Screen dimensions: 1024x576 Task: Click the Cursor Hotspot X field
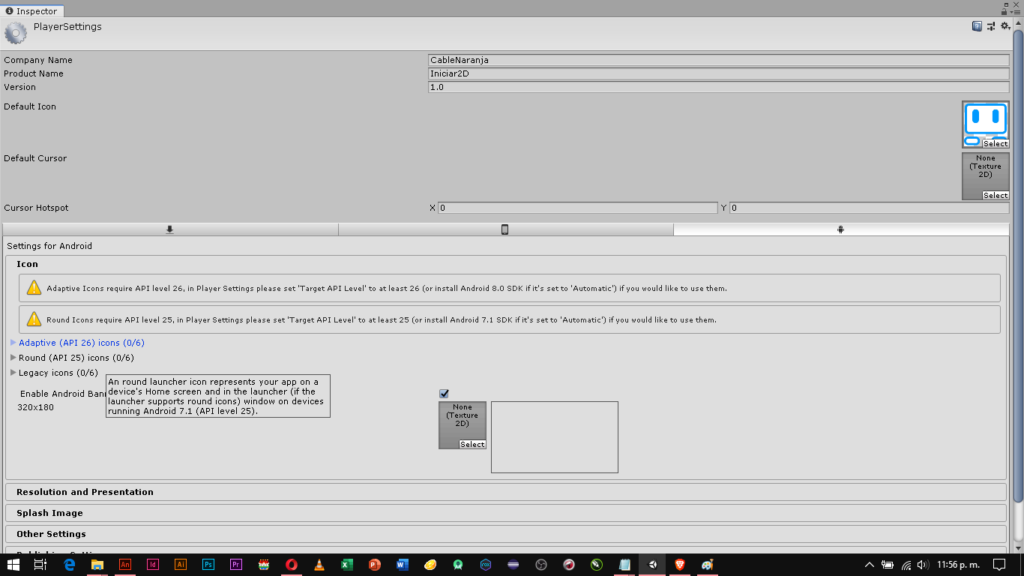[x=575, y=208]
